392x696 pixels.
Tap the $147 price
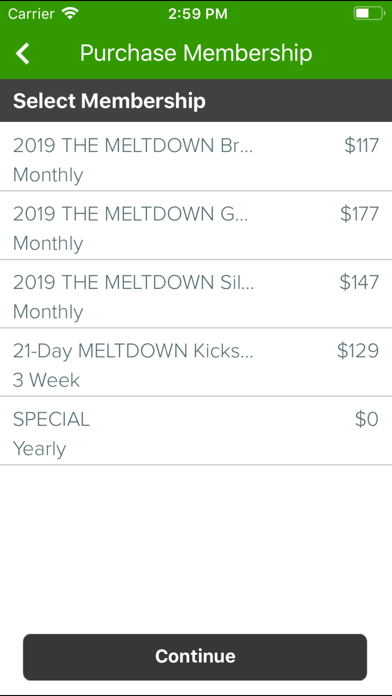coord(359,282)
